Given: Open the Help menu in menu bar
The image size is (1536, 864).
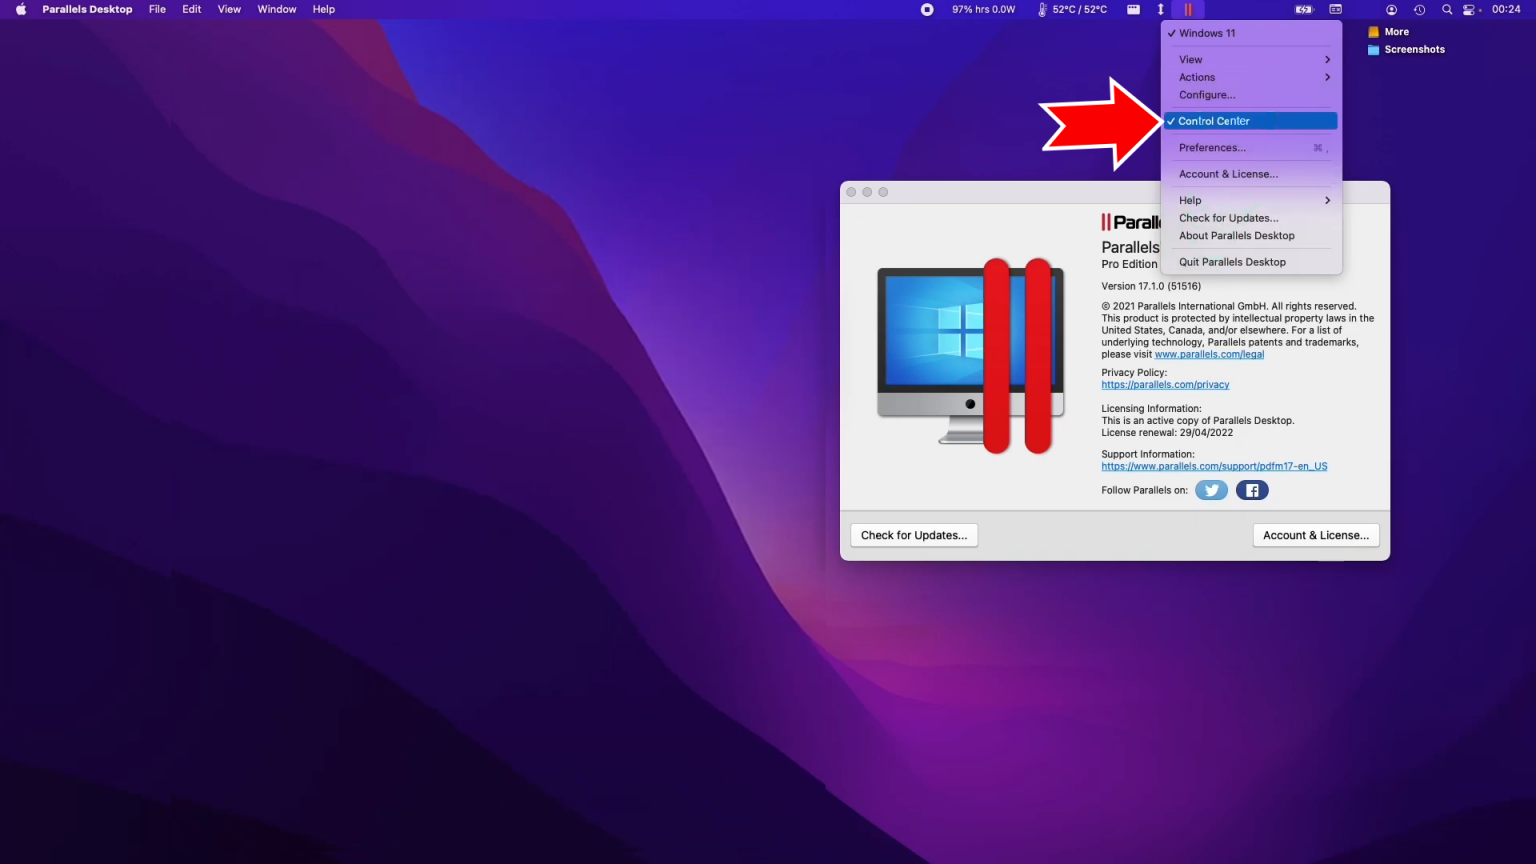Looking at the screenshot, I should point(324,9).
